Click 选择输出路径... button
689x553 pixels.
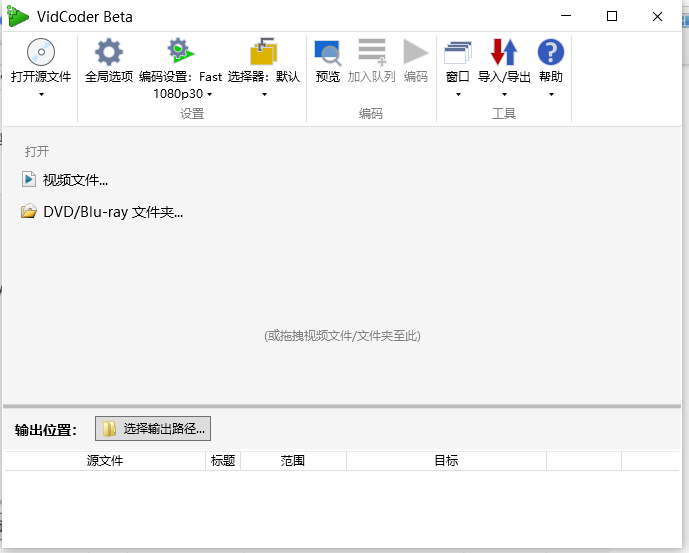pyautogui.click(x=153, y=429)
